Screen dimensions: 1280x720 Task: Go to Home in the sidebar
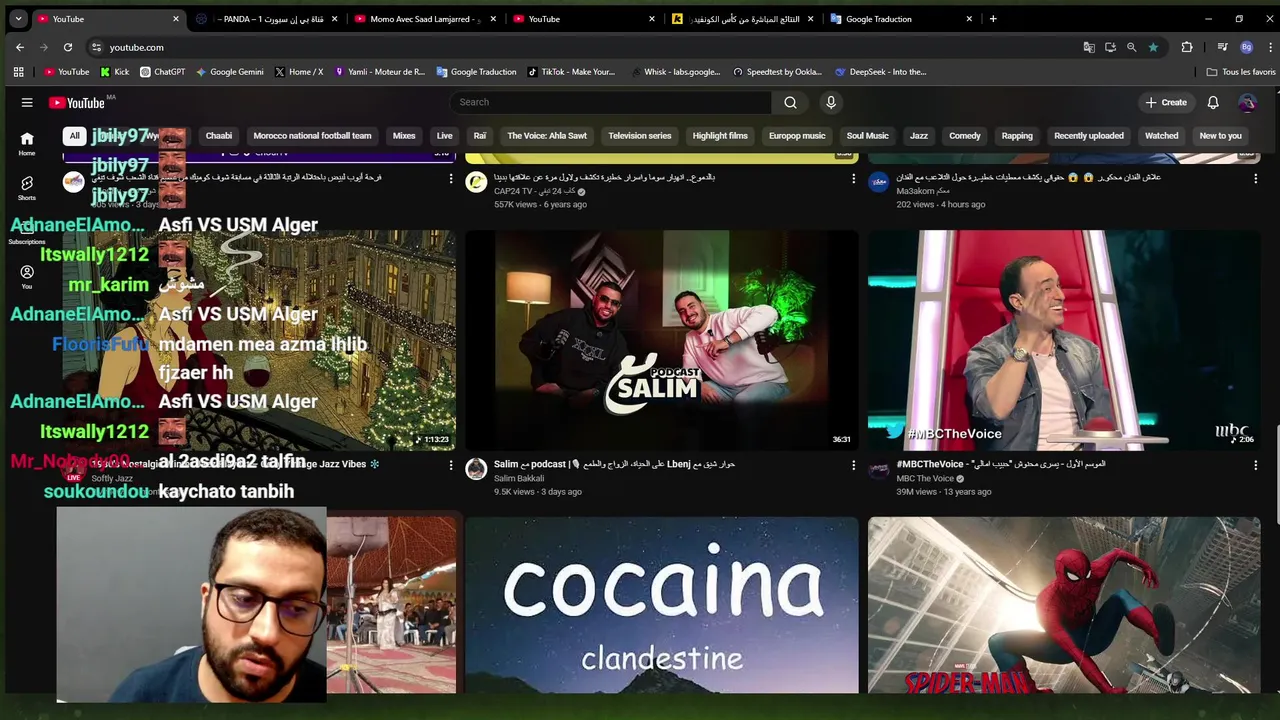pos(27,143)
